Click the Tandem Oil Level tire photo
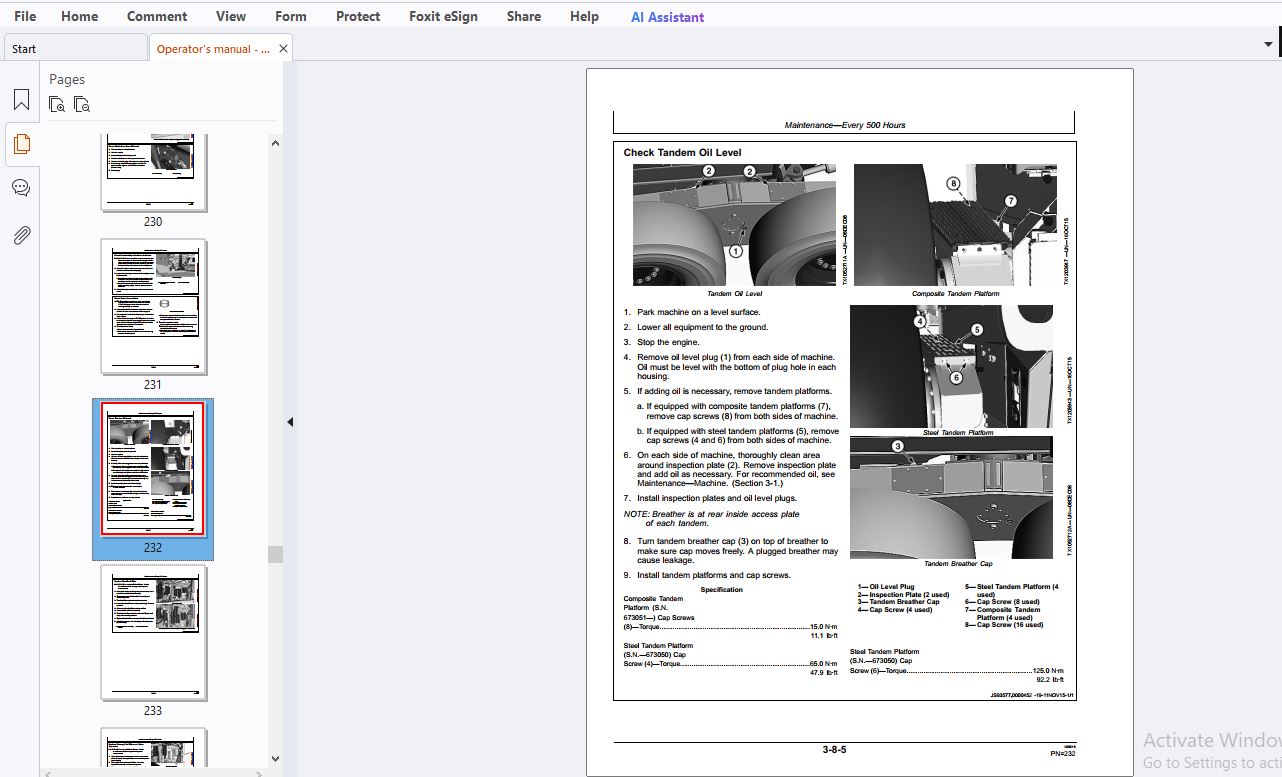The height and width of the screenshot is (777, 1282). tap(734, 225)
